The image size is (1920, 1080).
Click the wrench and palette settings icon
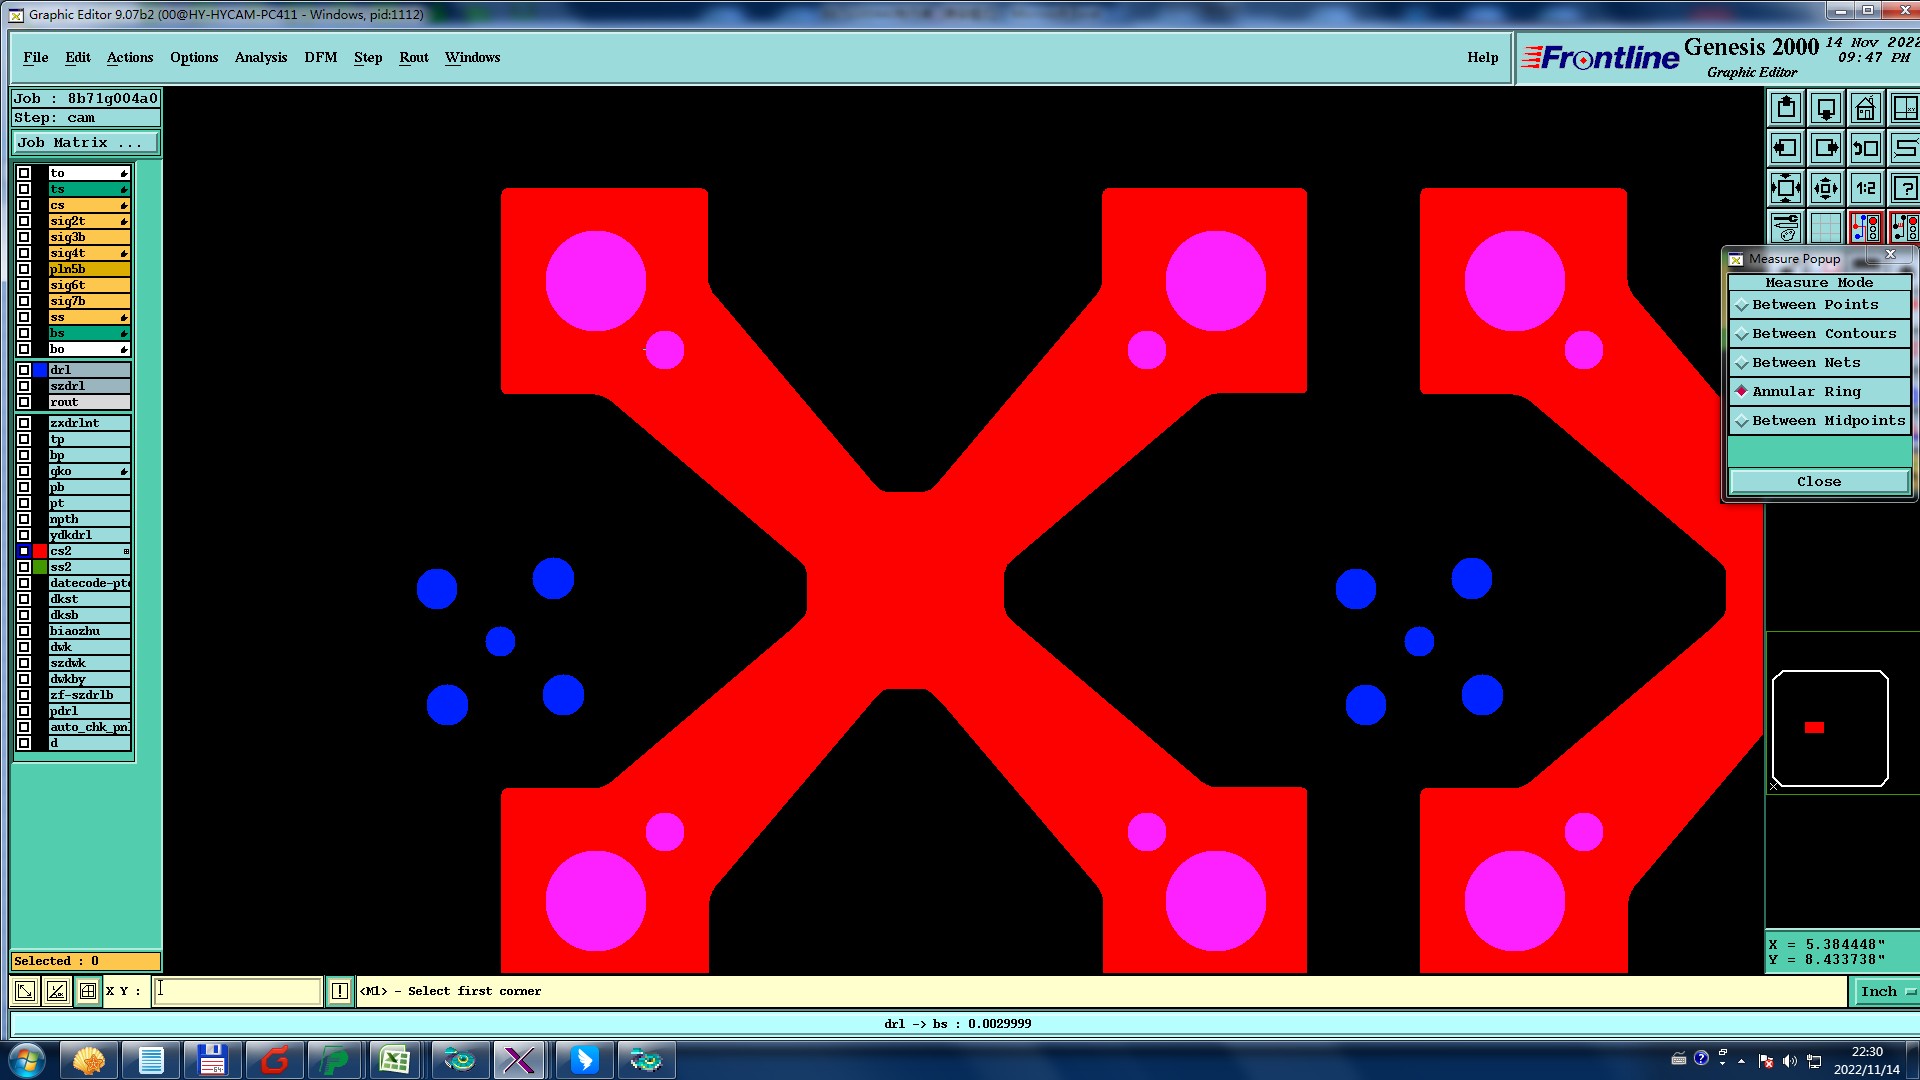click(1786, 228)
